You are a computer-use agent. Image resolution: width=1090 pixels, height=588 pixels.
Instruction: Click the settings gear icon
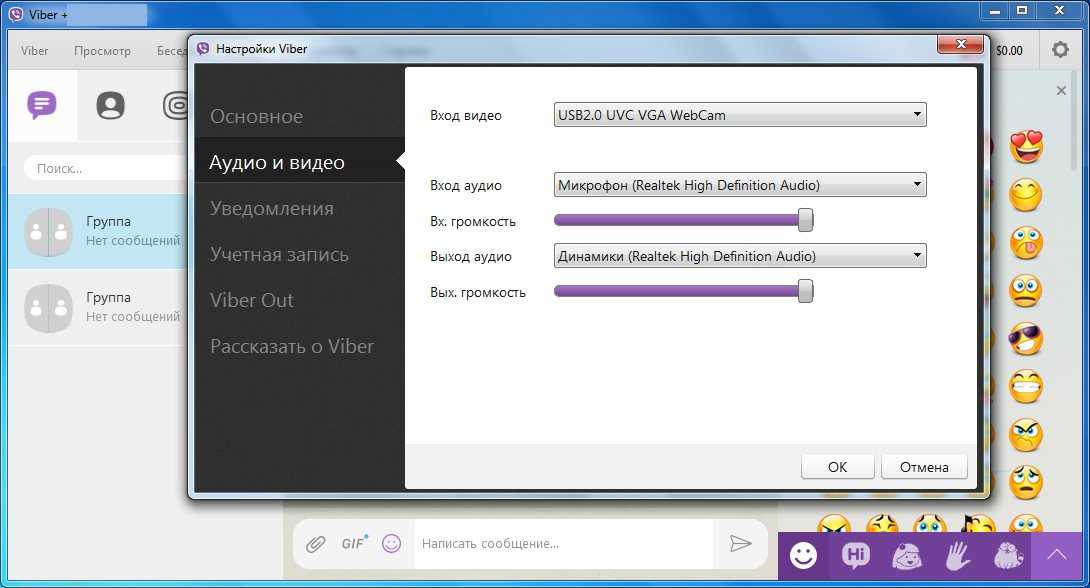coord(1060,50)
